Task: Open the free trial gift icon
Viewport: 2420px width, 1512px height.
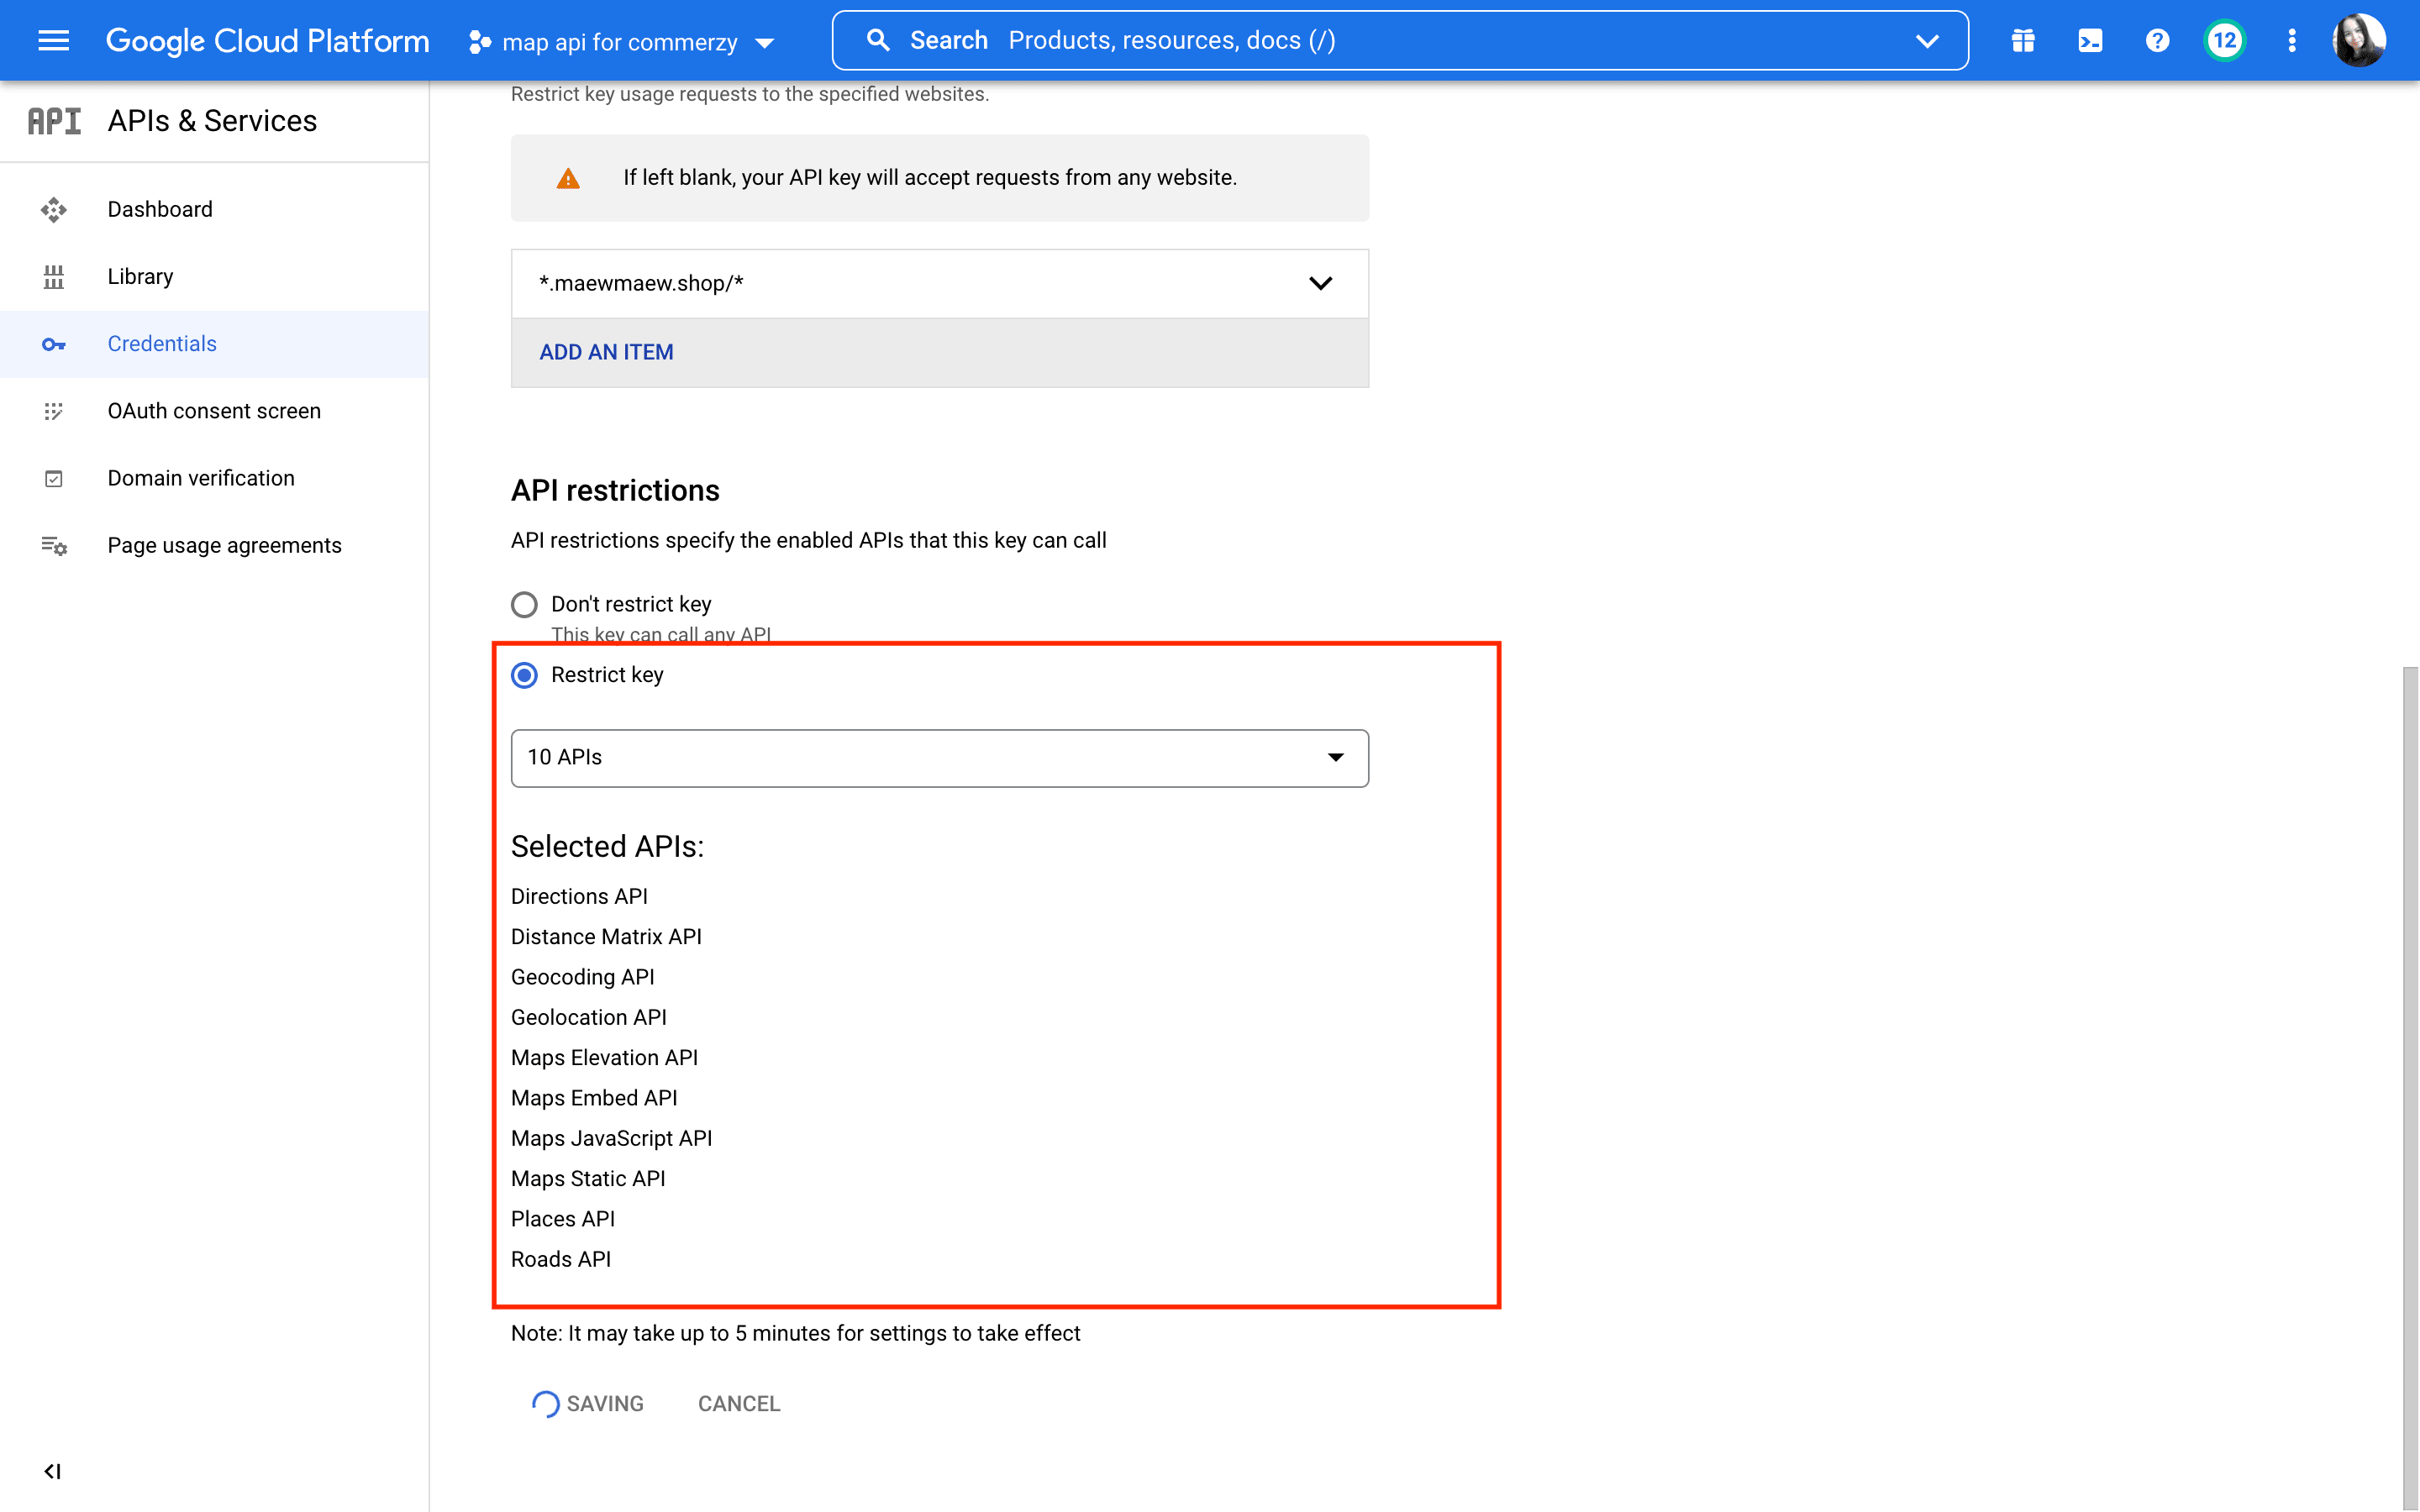Action: click(x=2023, y=40)
